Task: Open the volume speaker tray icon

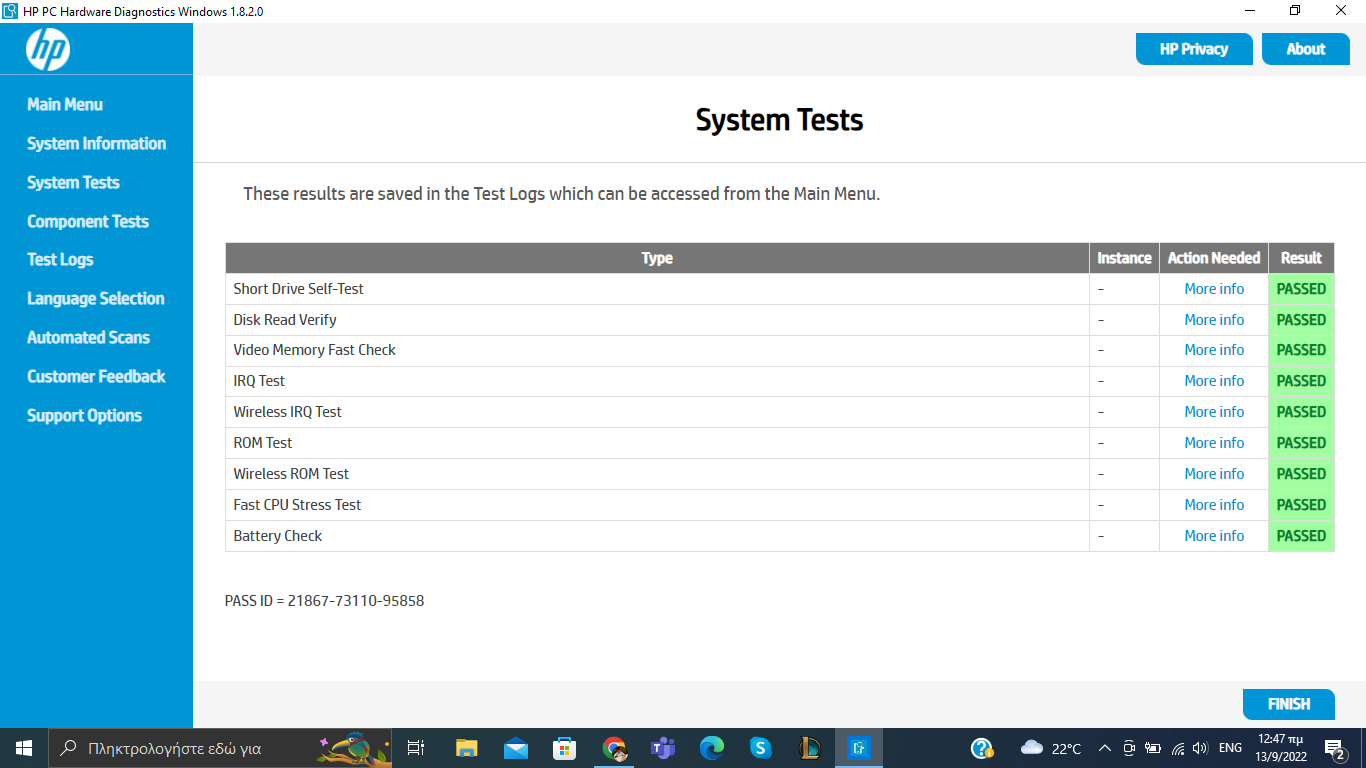Action: 1201,748
